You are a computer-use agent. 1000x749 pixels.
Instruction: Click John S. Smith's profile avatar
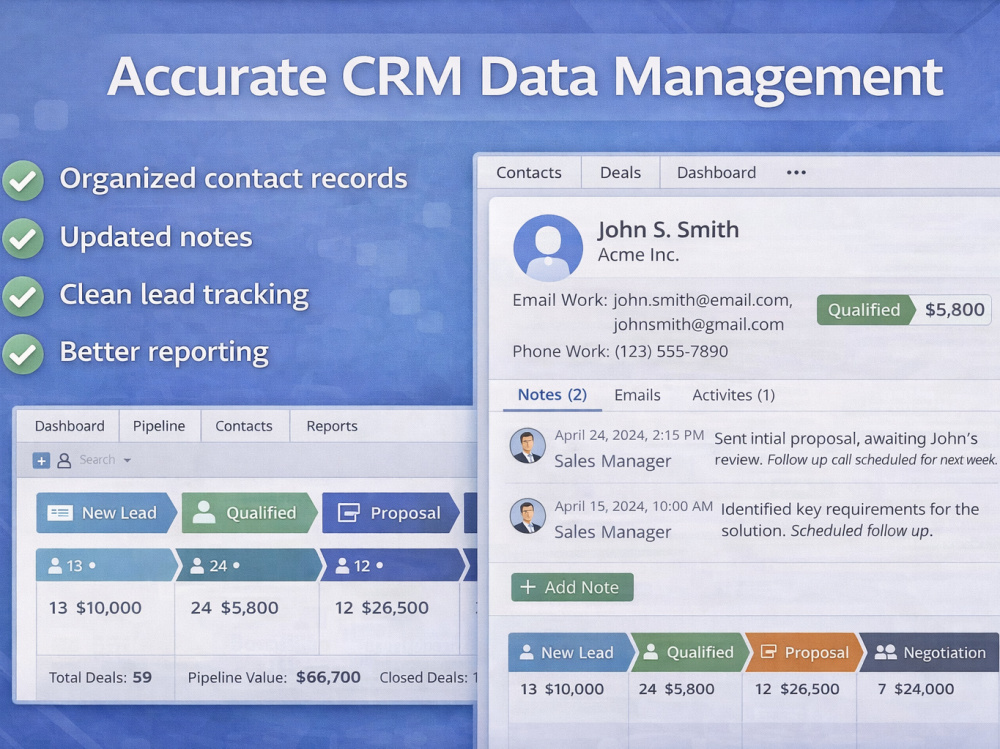pos(548,248)
